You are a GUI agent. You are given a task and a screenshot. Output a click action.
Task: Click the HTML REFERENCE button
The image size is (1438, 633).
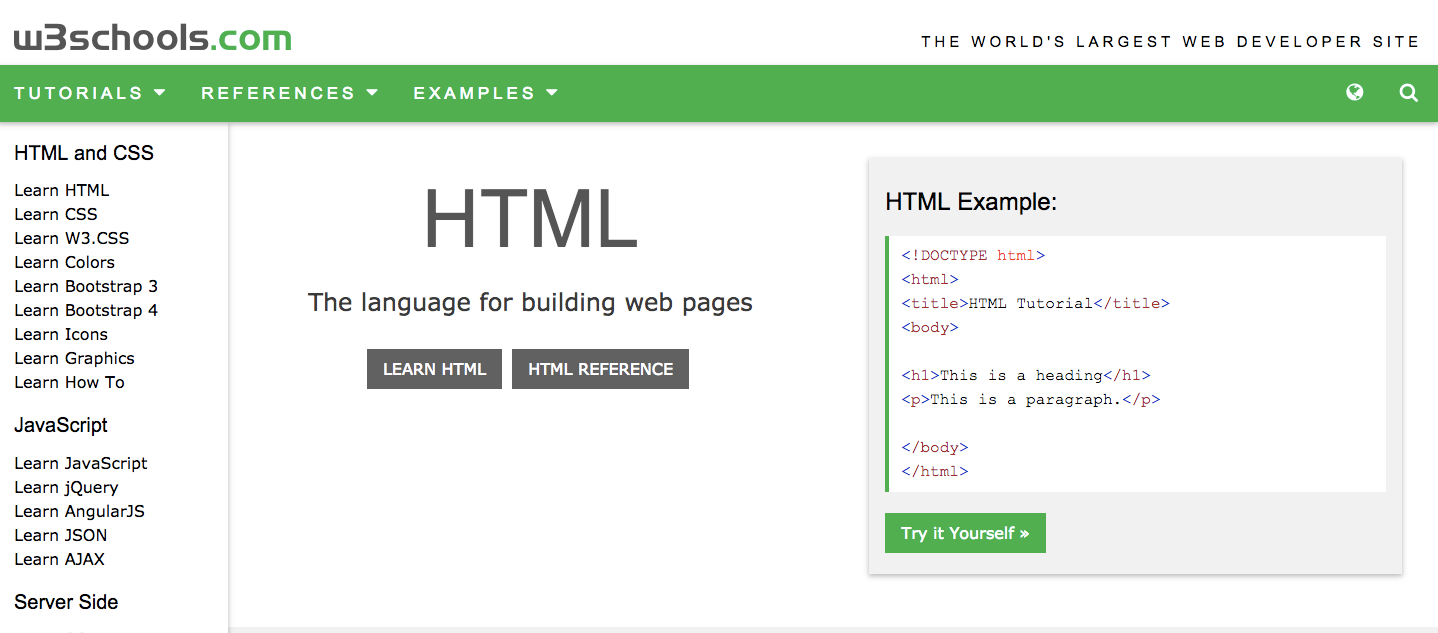600,369
